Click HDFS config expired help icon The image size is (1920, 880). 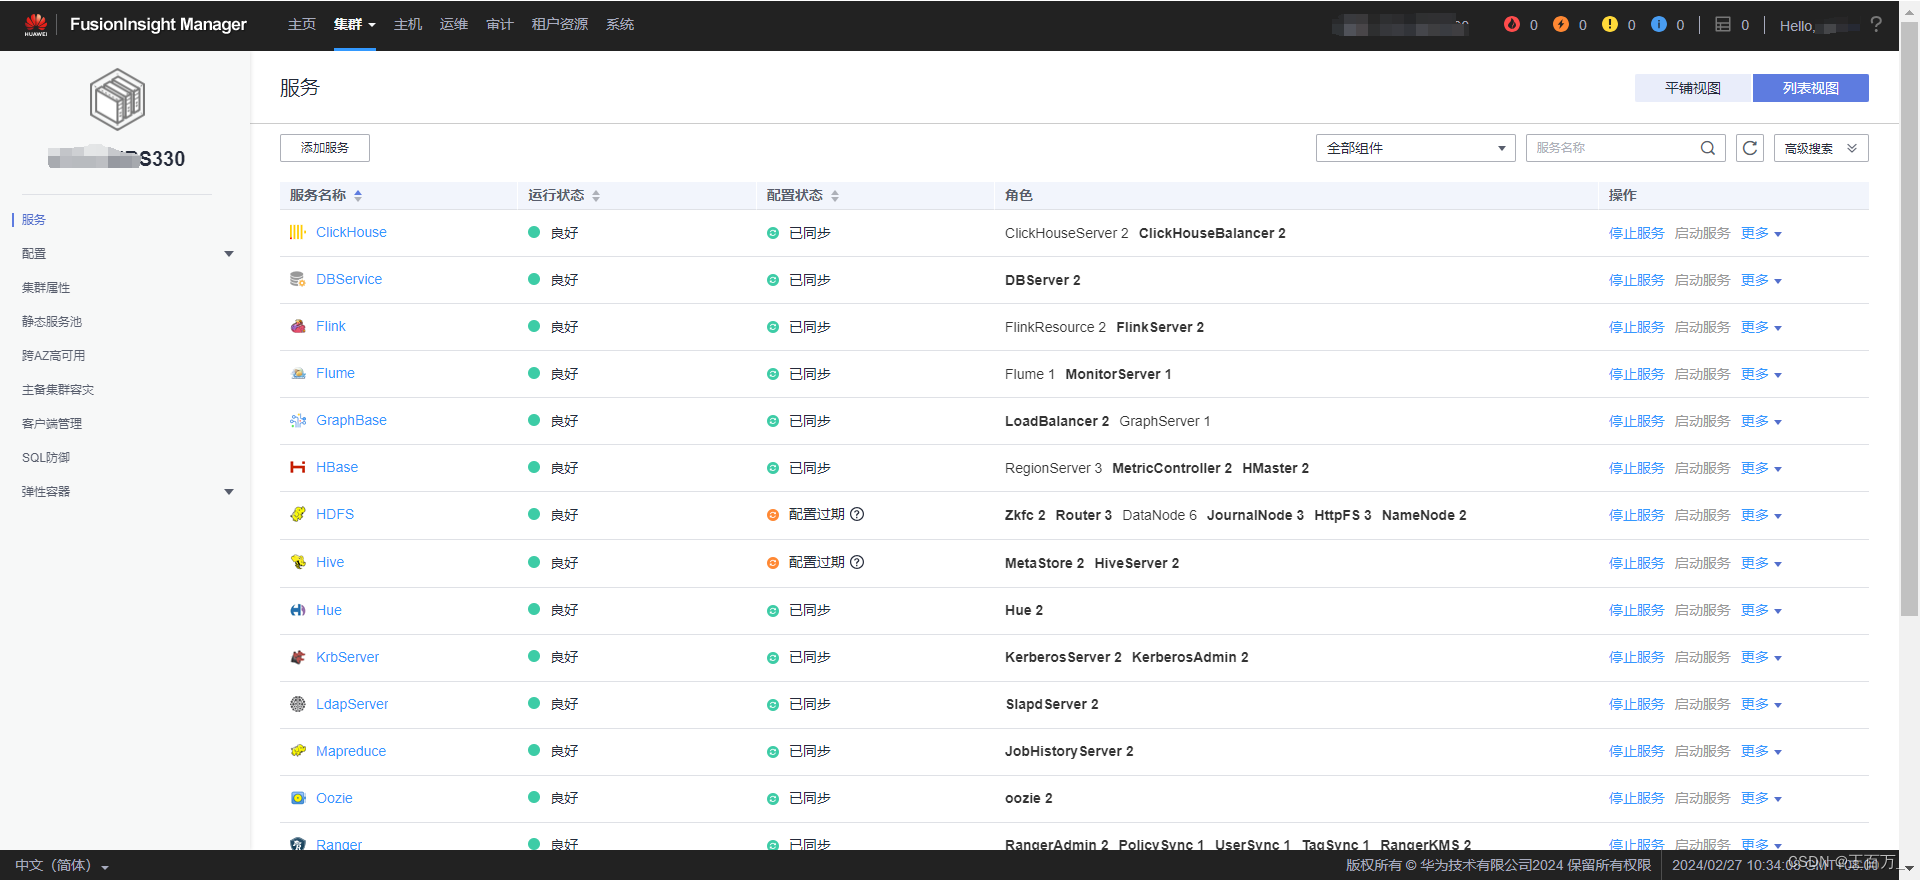[857, 514]
